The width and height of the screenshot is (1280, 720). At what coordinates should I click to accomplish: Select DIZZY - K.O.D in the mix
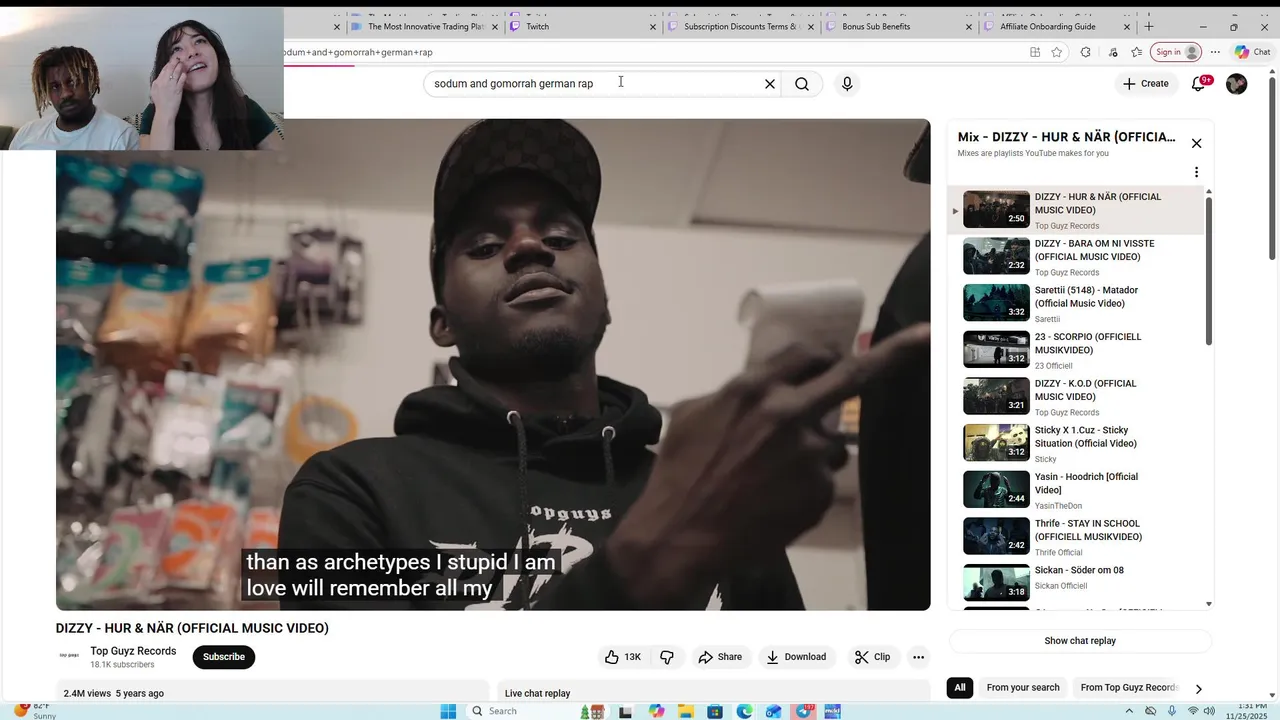[1077, 397]
